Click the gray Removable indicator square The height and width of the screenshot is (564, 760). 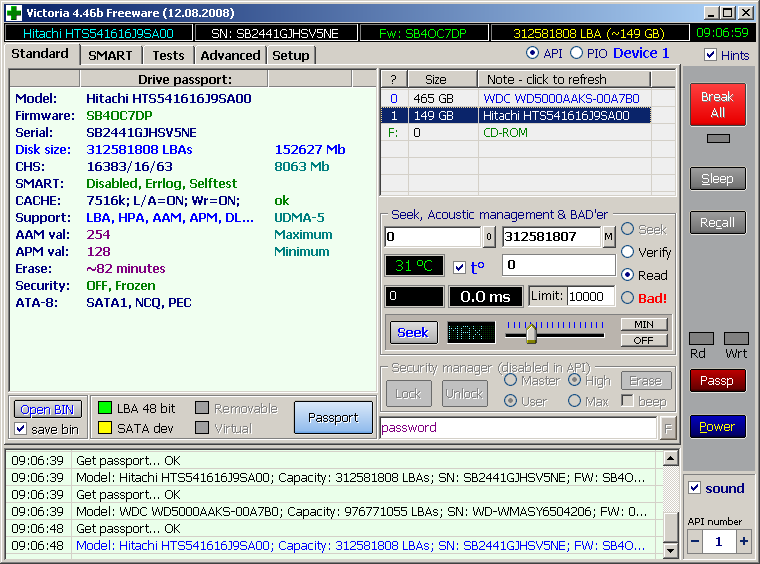click(202, 408)
